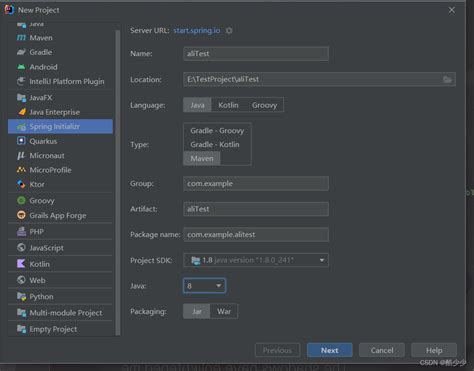Browse location with the folder icon

point(447,79)
